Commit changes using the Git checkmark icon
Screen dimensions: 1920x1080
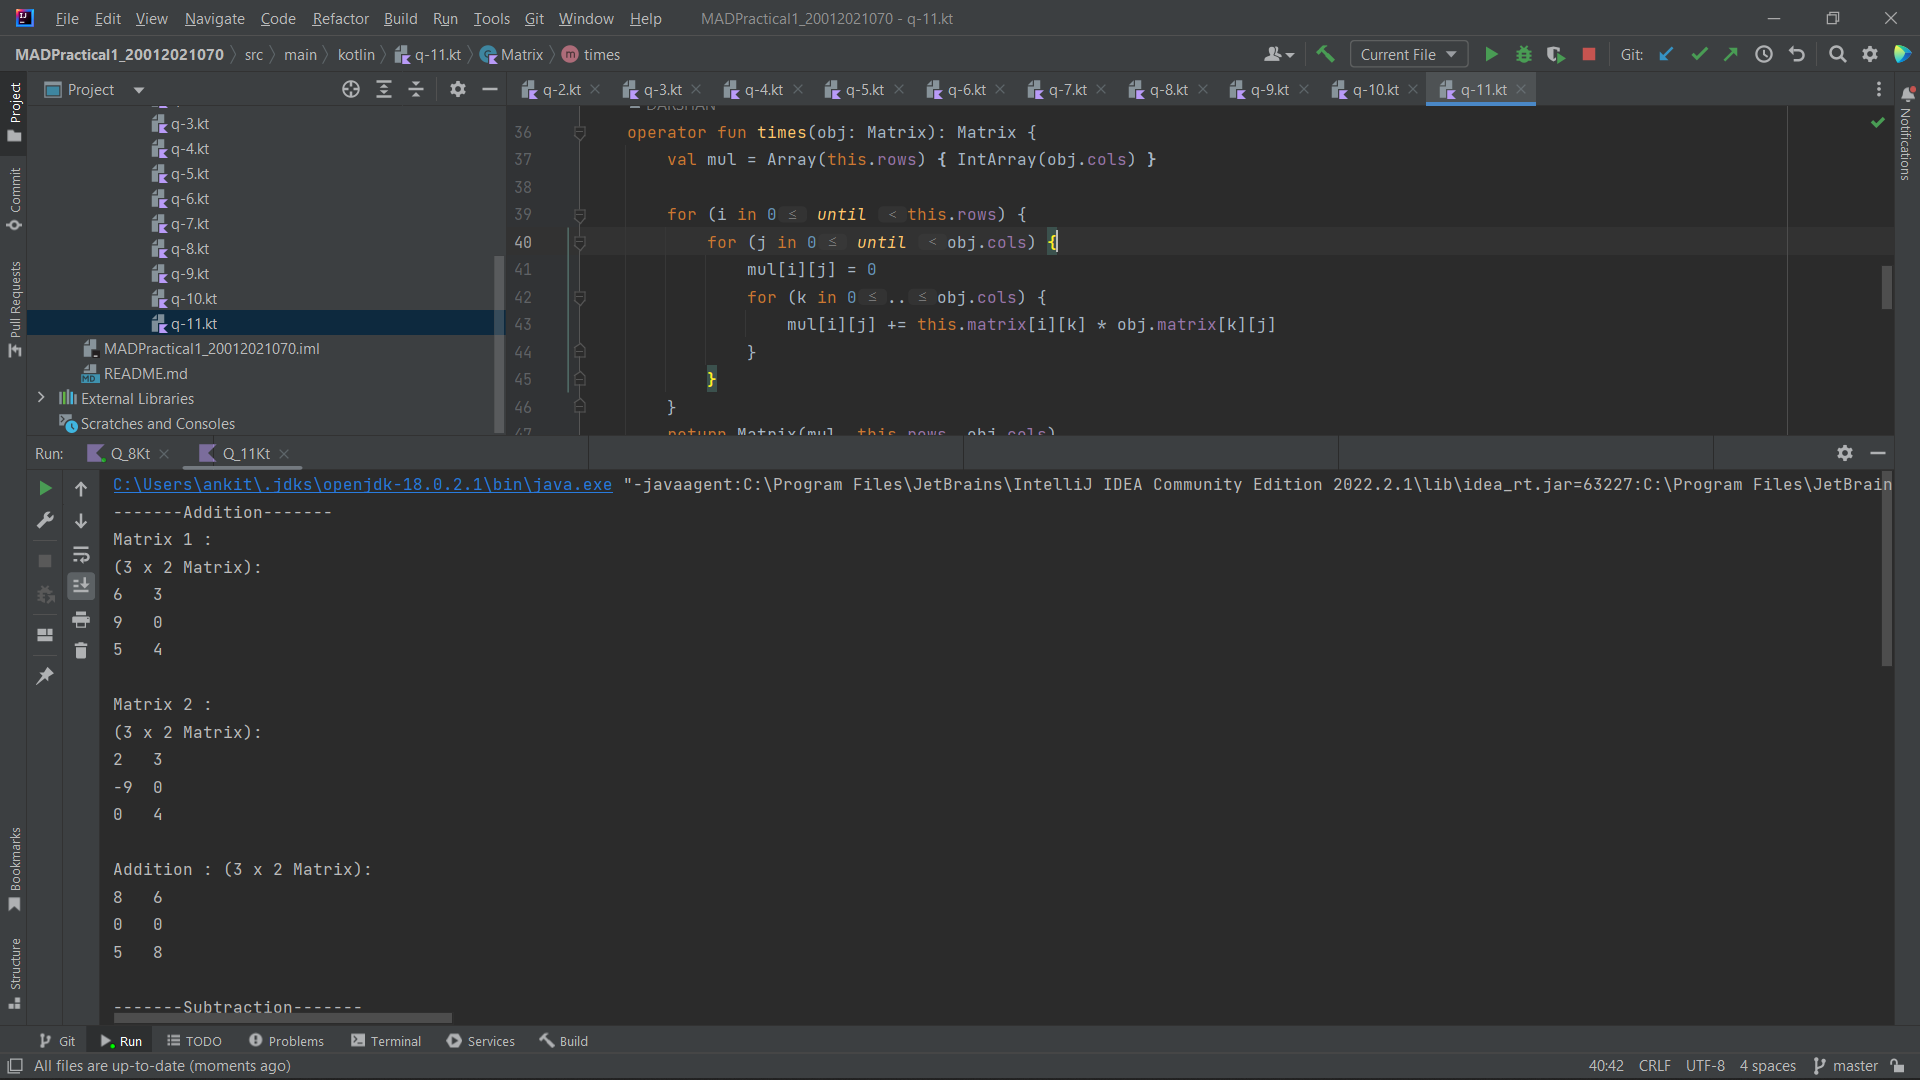(x=1699, y=54)
